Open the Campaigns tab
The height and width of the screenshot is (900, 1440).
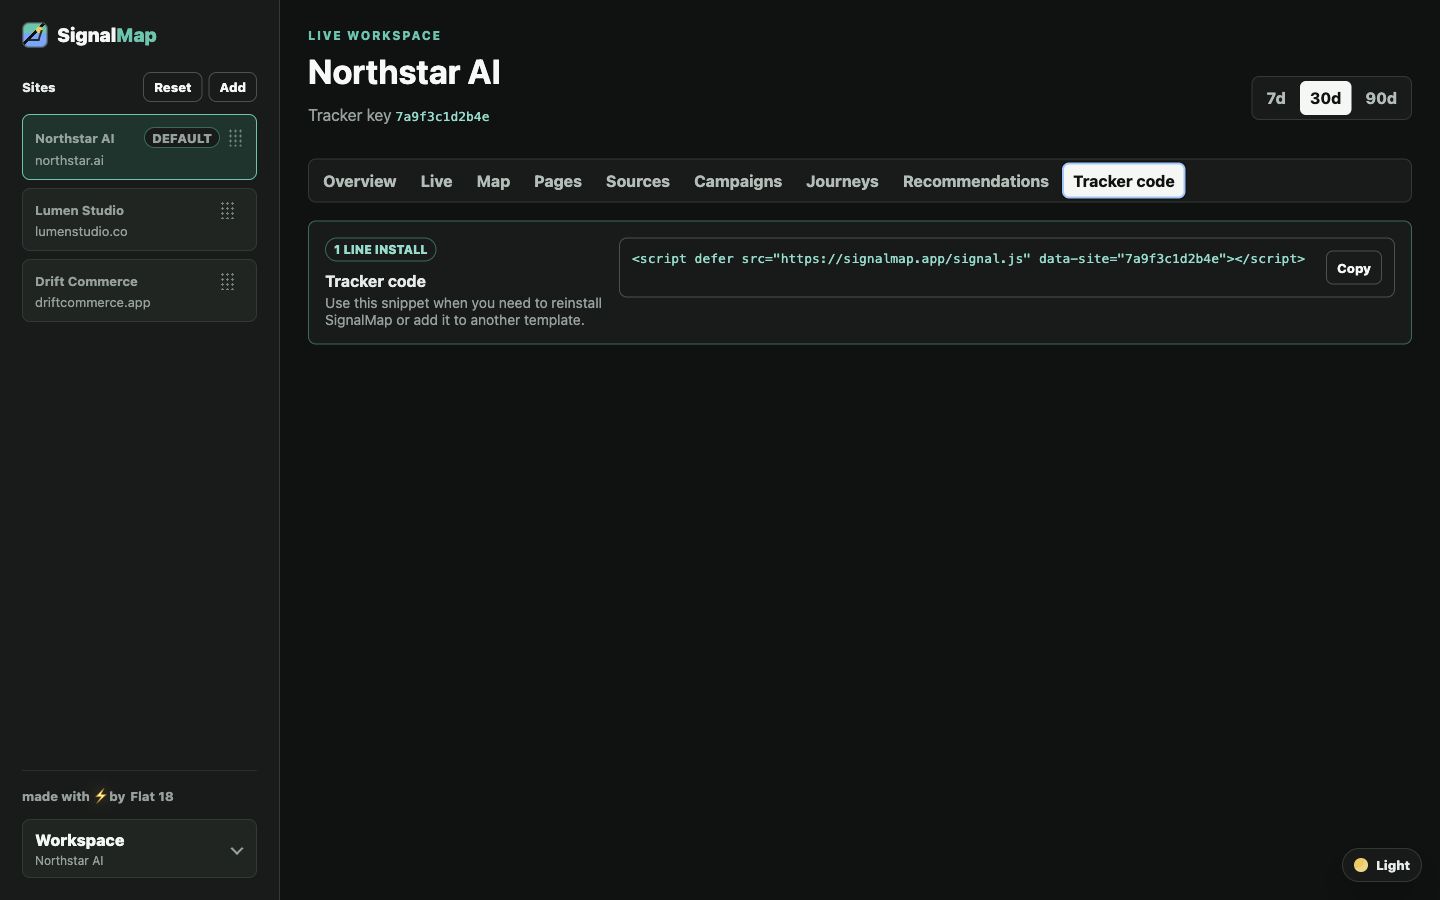pyautogui.click(x=738, y=181)
